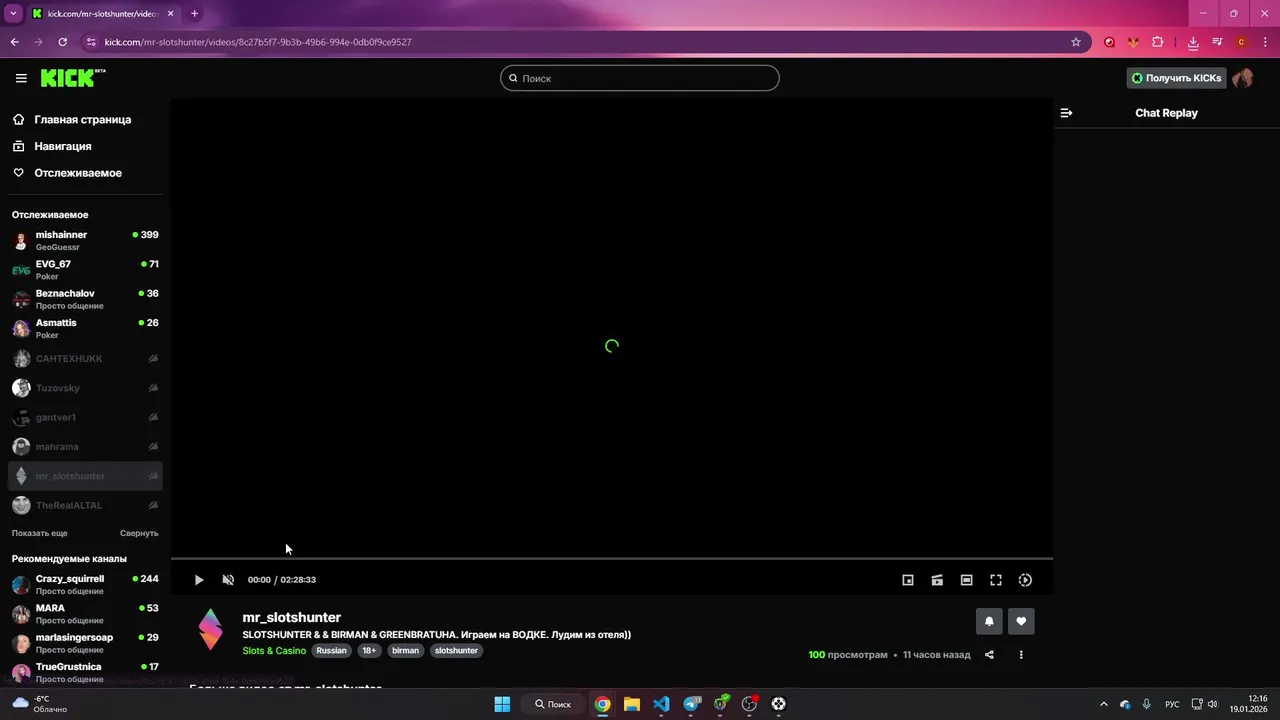Unmute the video player sound
Viewport: 1280px width, 720px height.
click(228, 580)
